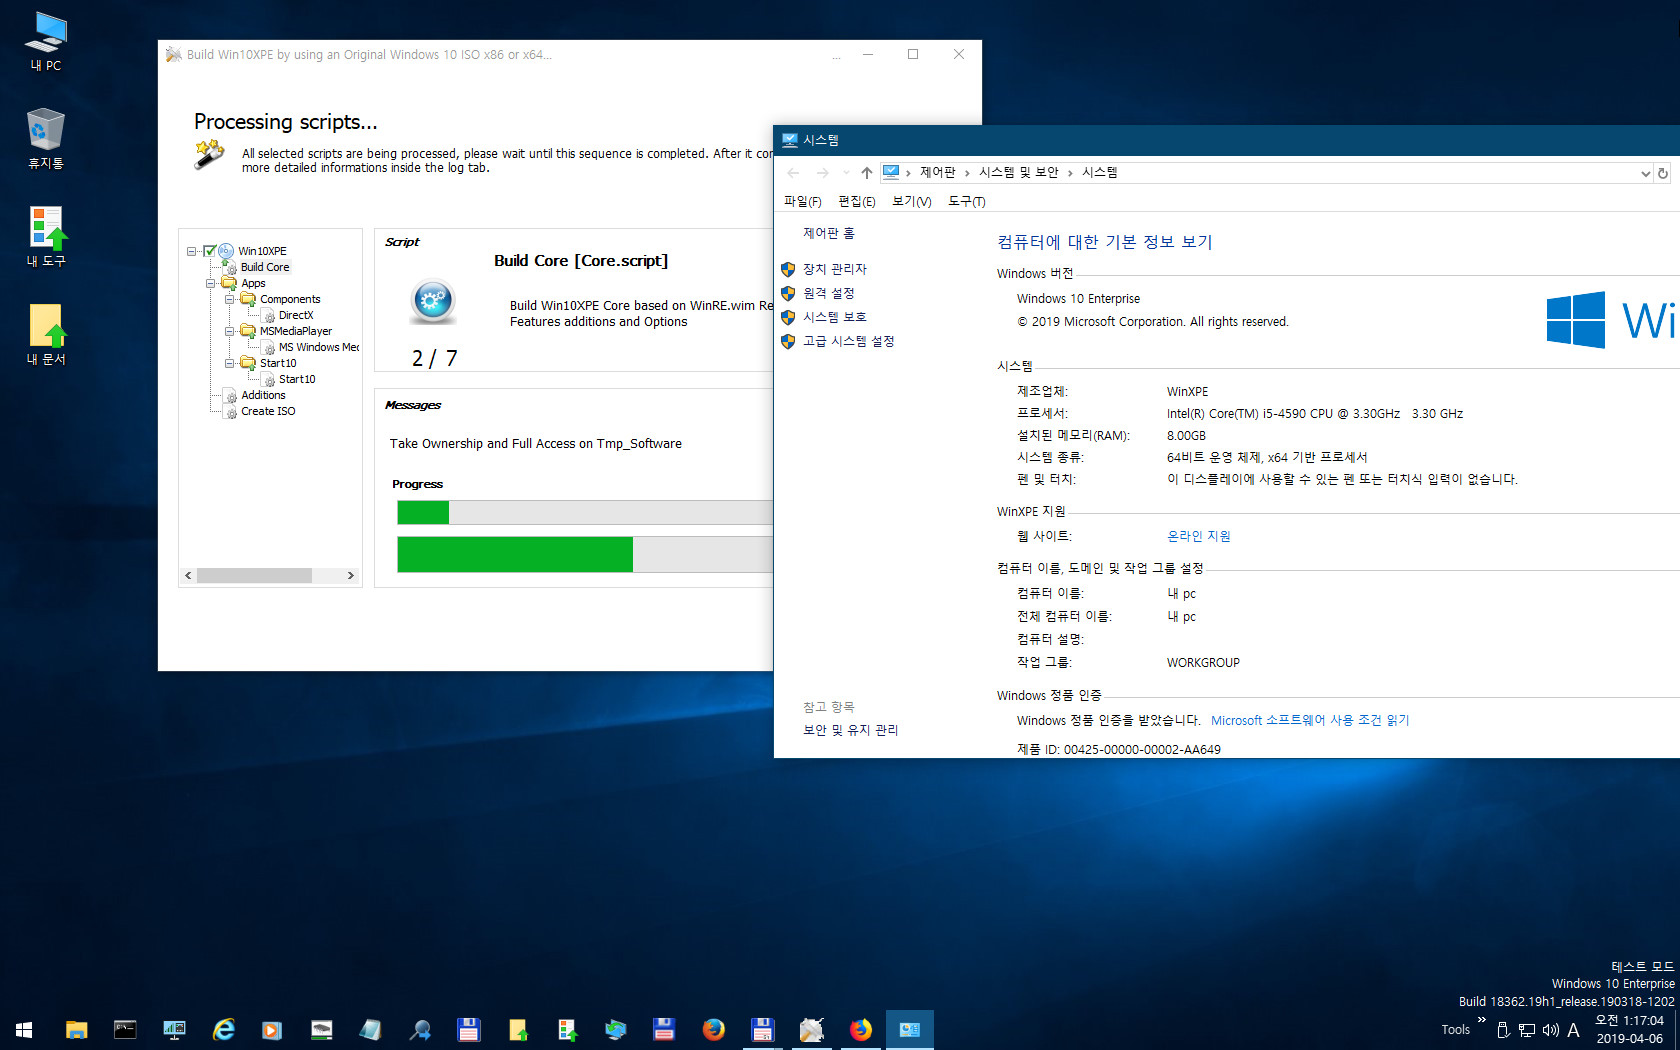Click the tree horizontal scrollbar thumb

tap(254, 575)
